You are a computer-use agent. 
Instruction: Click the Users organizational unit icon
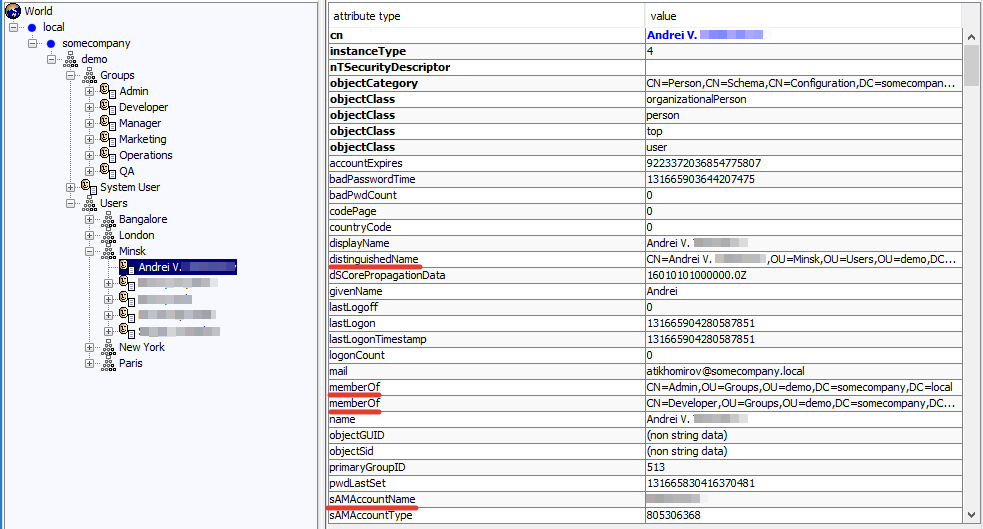90,203
